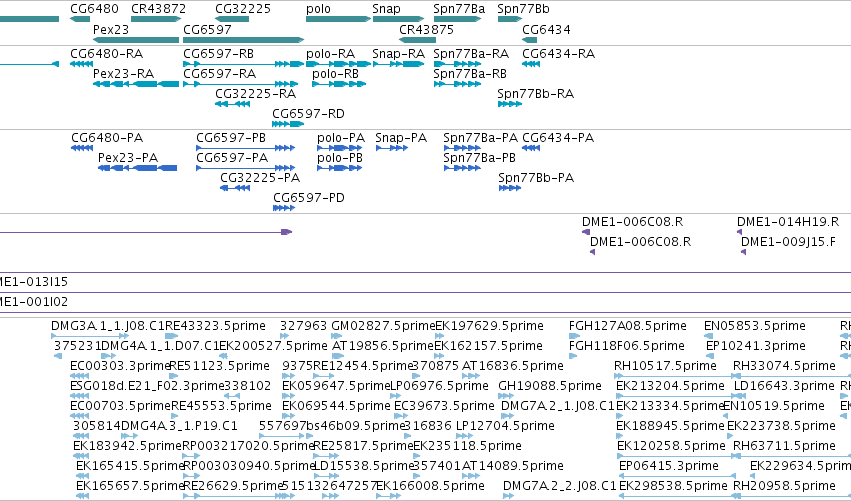
Task: Select the CG6480 gene label
Action: point(94,9)
